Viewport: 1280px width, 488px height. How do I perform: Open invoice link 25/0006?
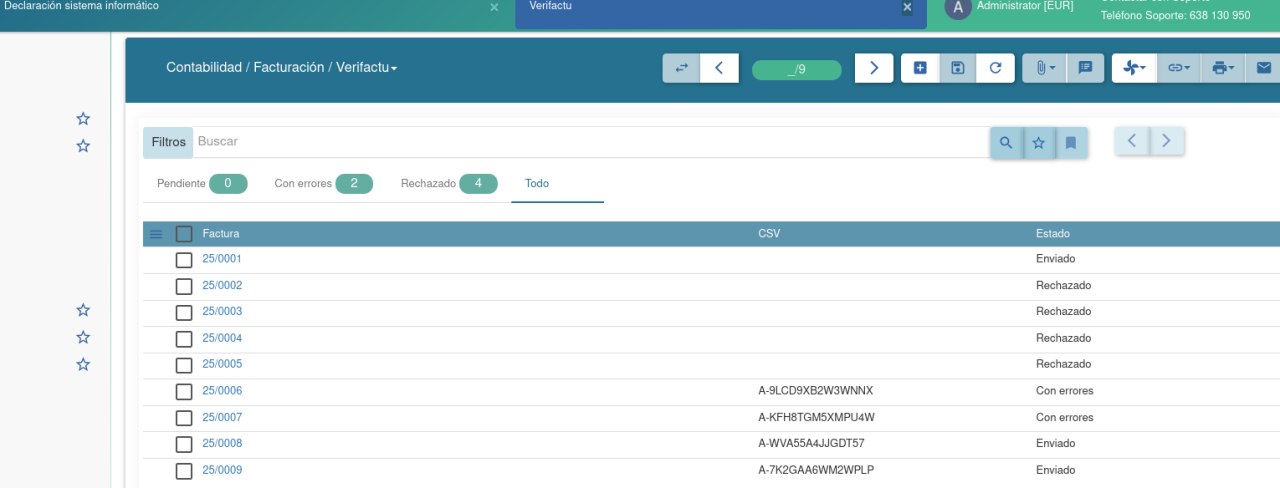[222, 391]
